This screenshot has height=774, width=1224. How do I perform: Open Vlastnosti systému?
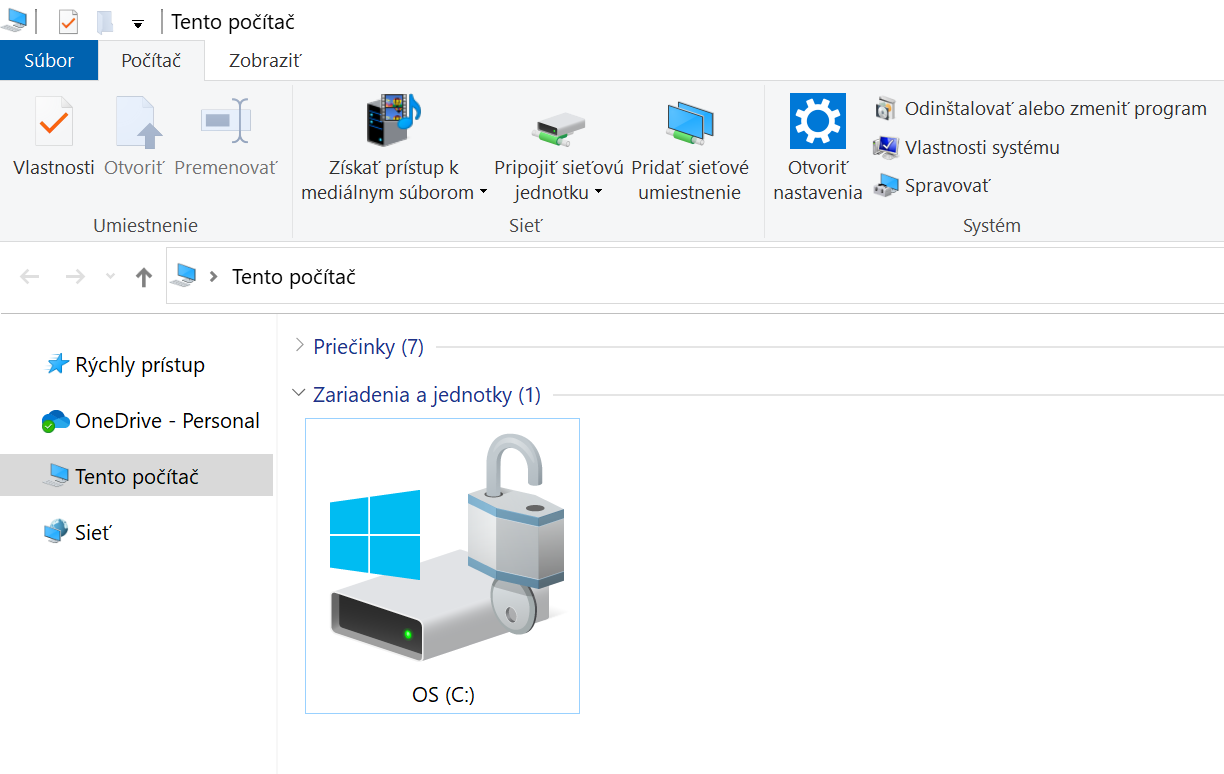point(981,148)
